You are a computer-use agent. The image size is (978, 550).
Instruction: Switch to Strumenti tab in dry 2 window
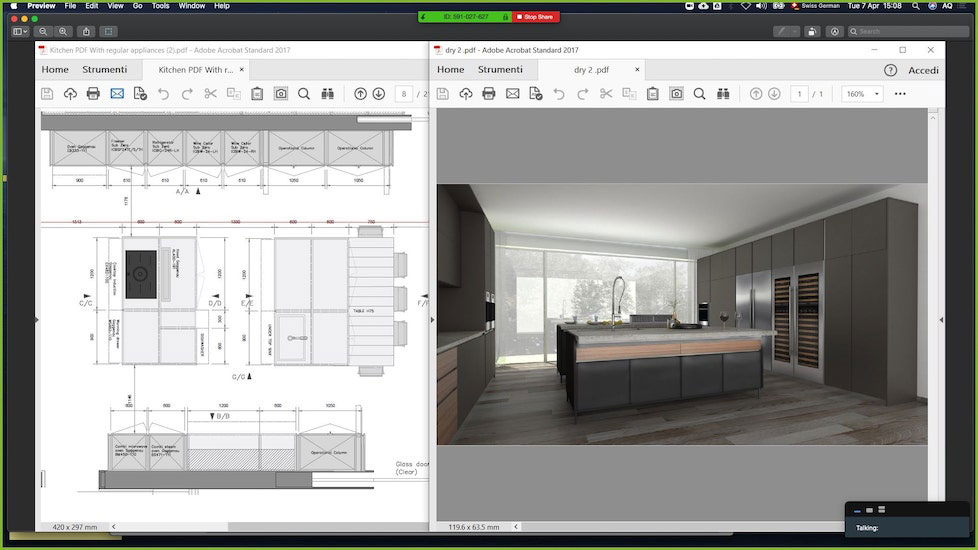click(x=500, y=70)
